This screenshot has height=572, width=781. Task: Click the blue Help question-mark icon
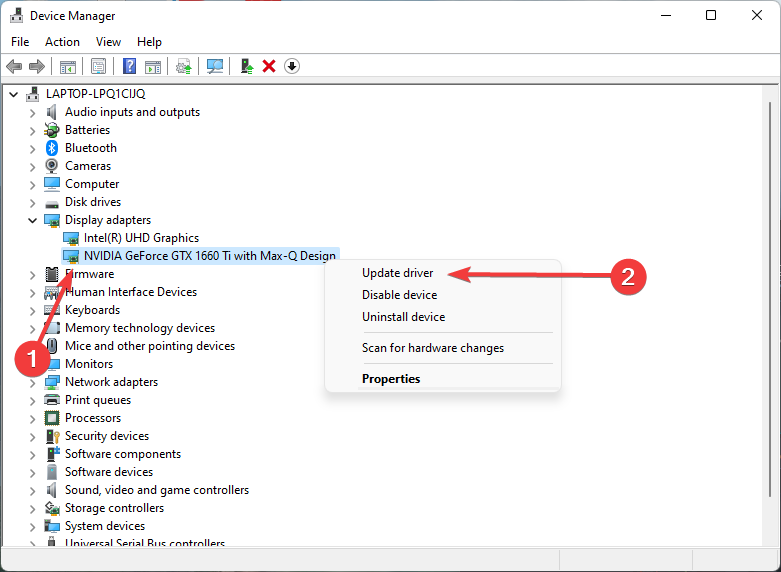point(130,66)
